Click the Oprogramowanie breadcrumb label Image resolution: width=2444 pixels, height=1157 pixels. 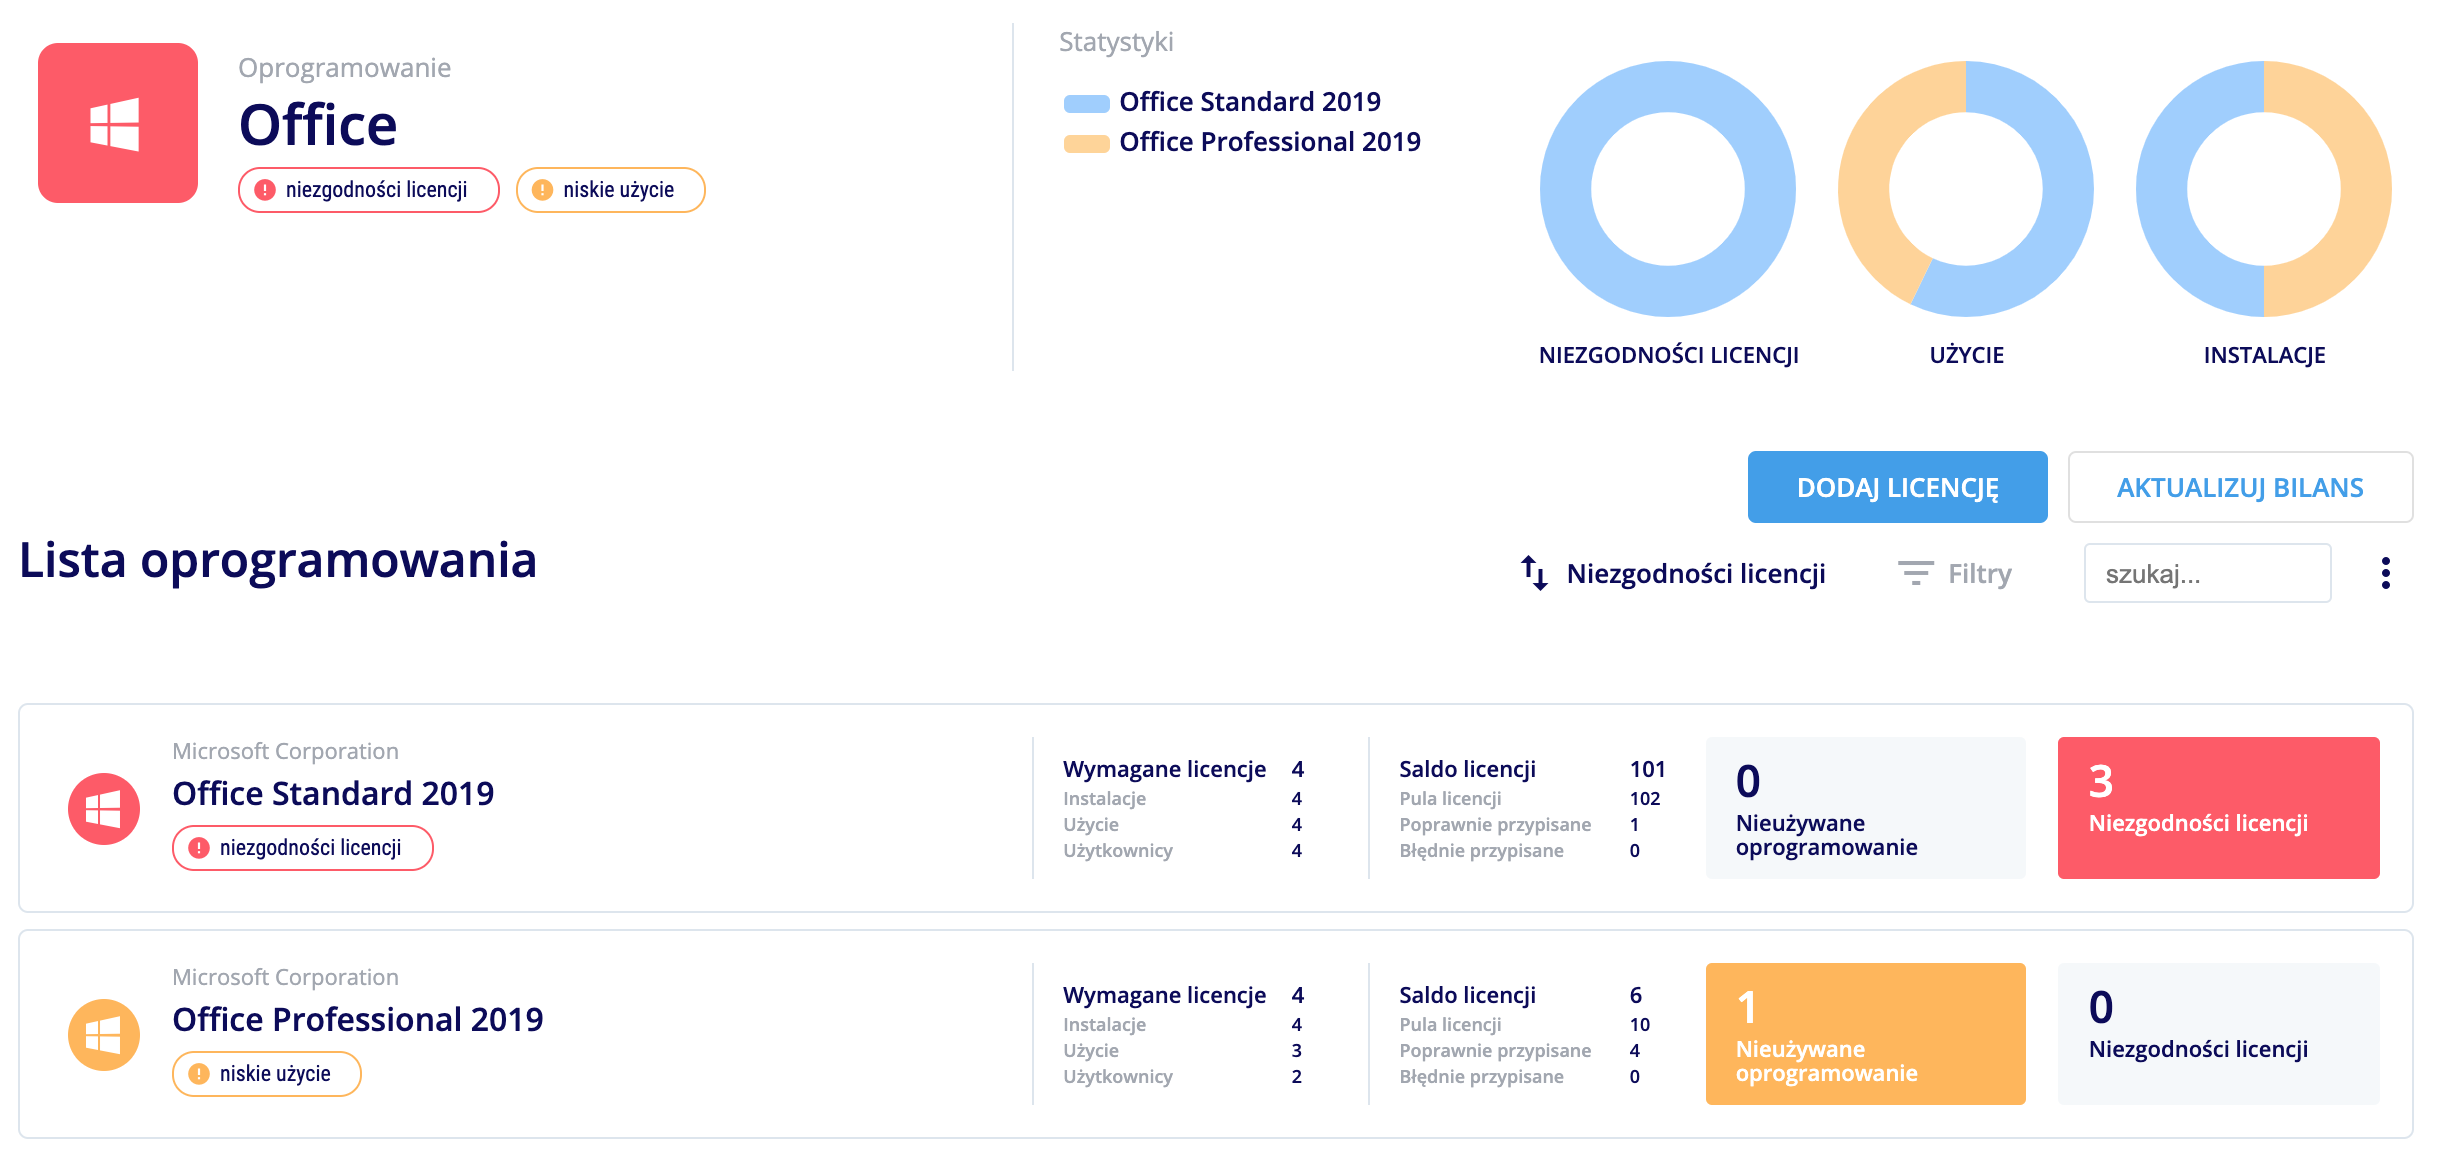click(x=344, y=68)
